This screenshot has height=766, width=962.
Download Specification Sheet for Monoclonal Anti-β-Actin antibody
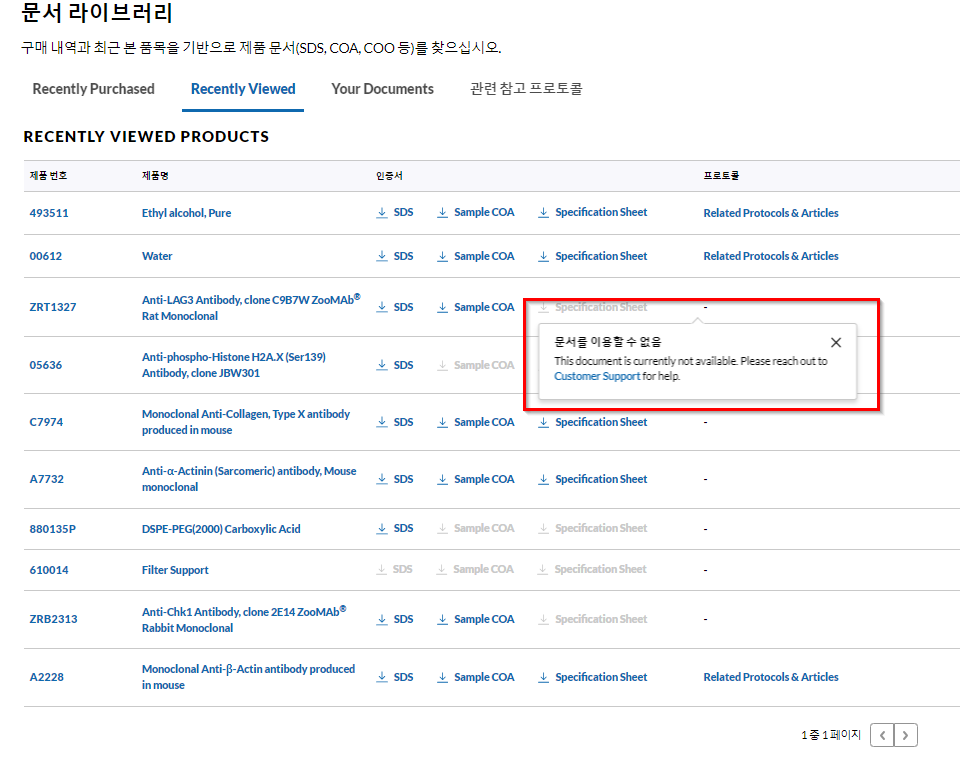592,677
